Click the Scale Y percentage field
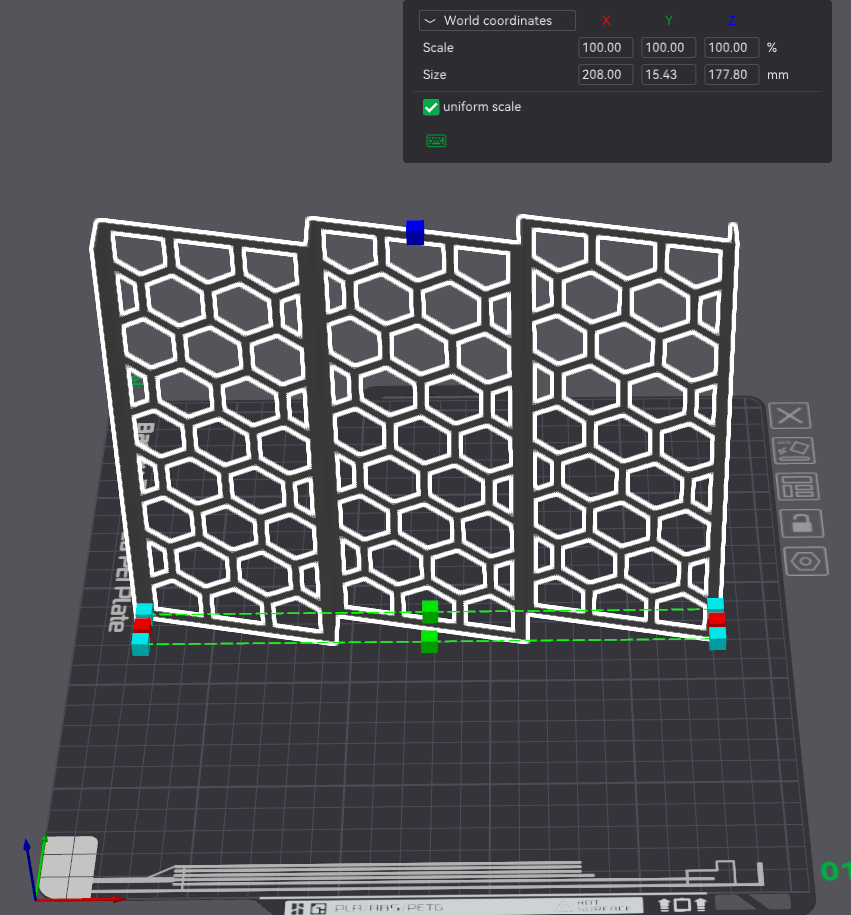851x915 pixels. click(668, 47)
